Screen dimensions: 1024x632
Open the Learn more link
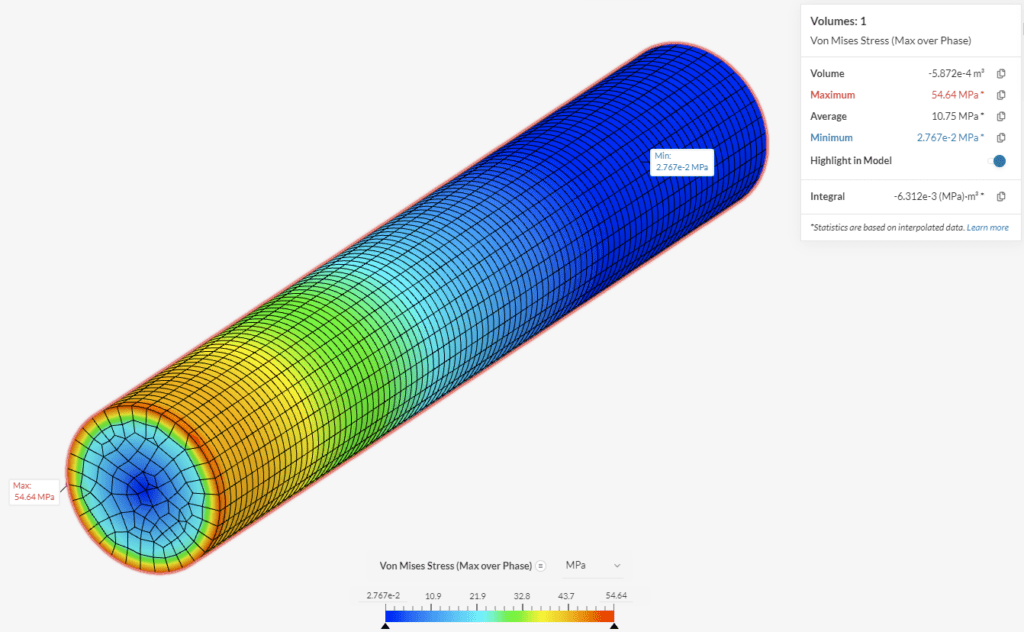tap(987, 227)
